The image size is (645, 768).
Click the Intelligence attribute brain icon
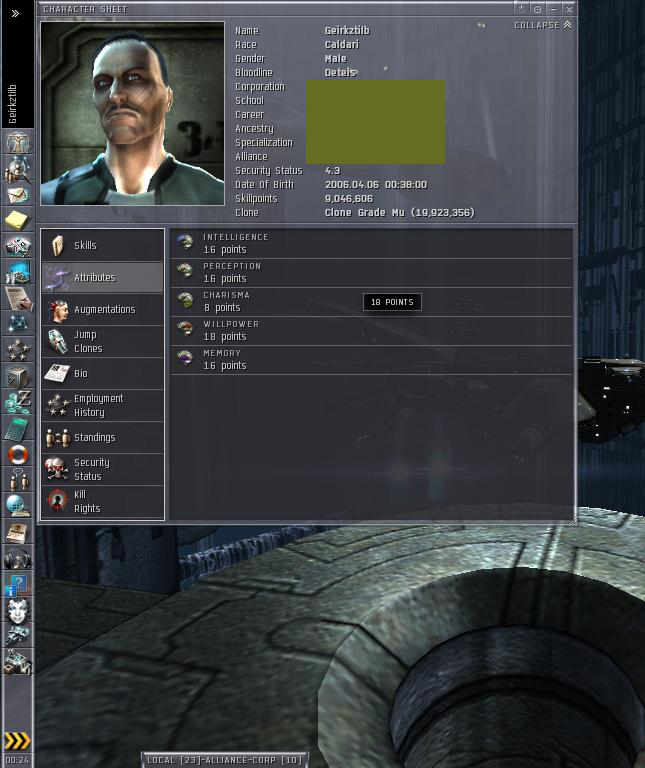click(x=185, y=241)
